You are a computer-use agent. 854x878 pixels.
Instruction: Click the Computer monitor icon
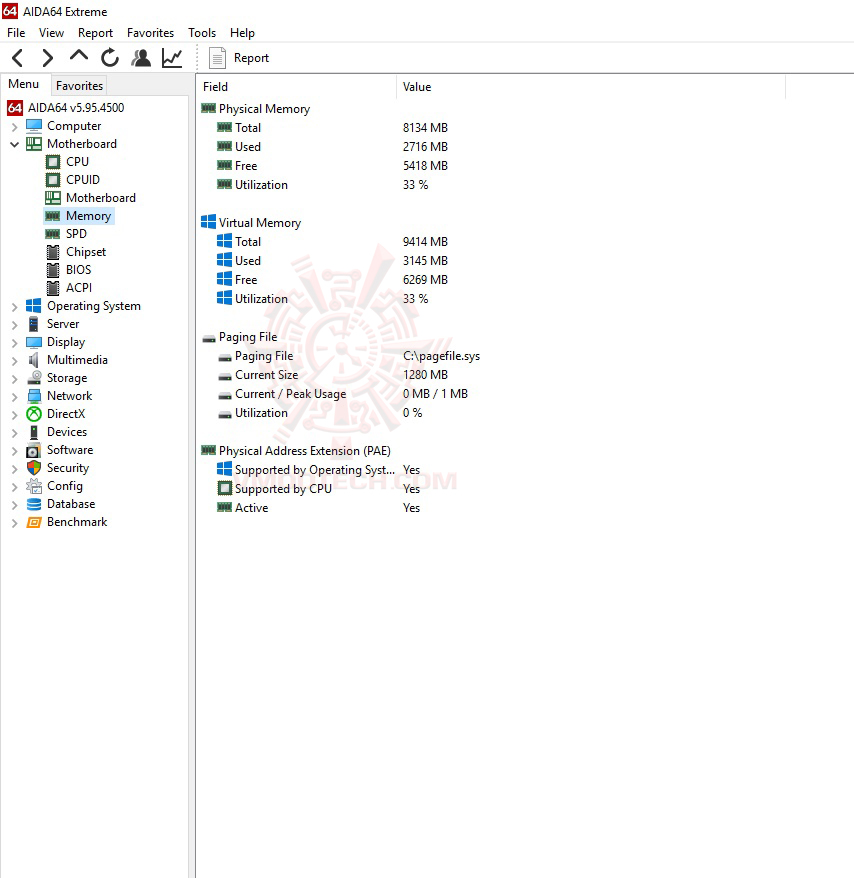[x=34, y=126]
